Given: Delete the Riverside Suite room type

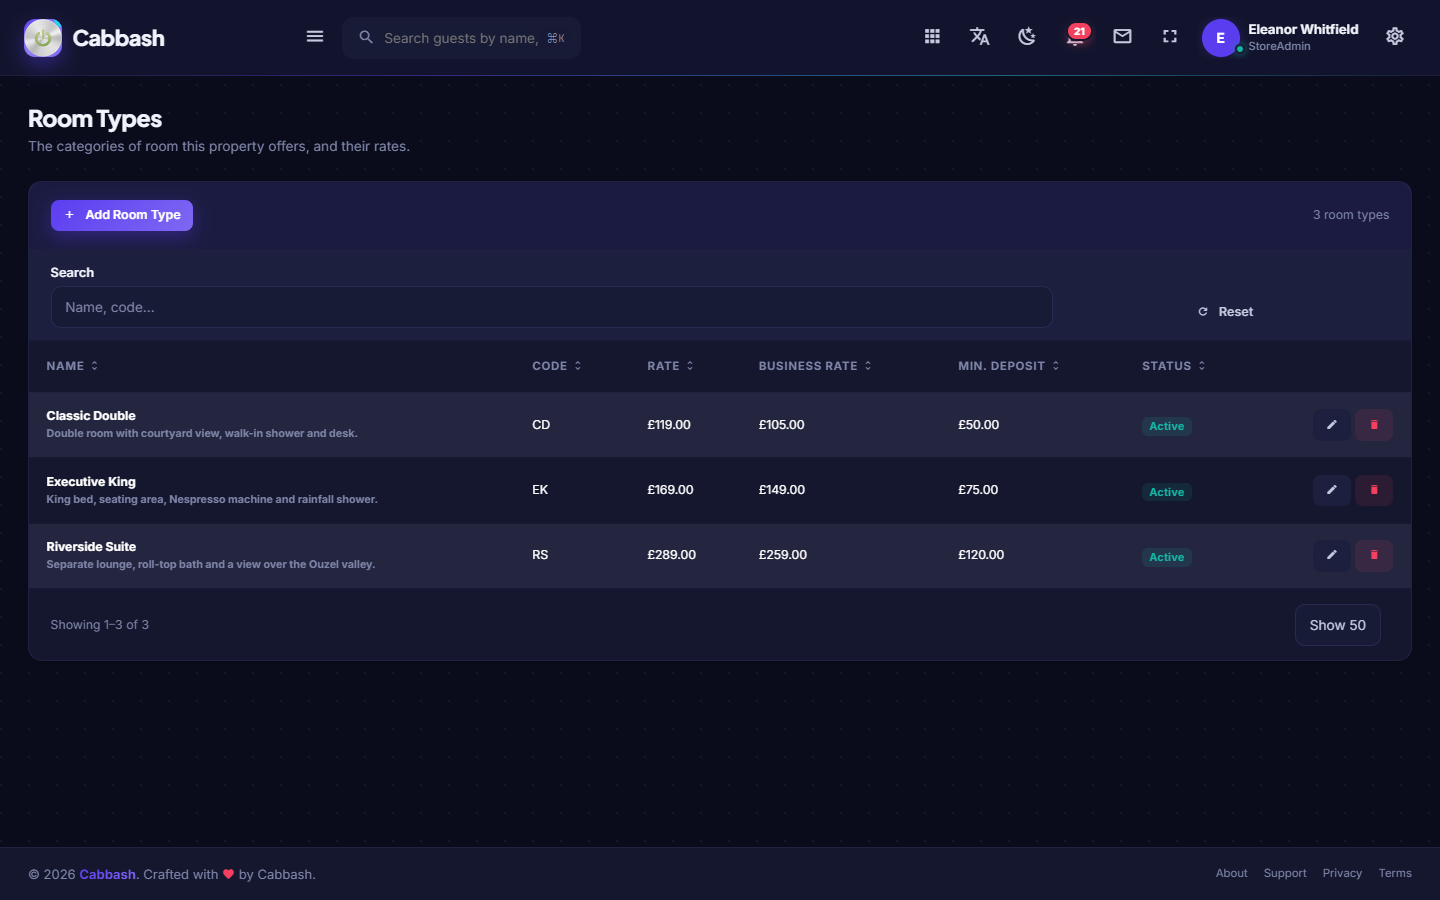Looking at the screenshot, I should click(x=1374, y=555).
